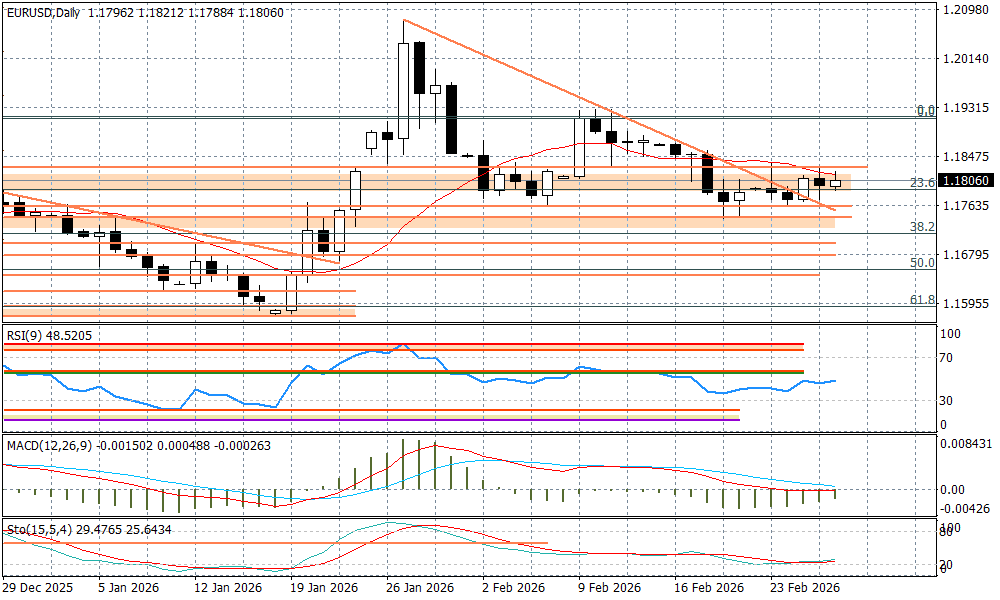Viewport: 1000px width, 600px height.
Task: Select the current price label 1.18060
Action: pos(963,181)
